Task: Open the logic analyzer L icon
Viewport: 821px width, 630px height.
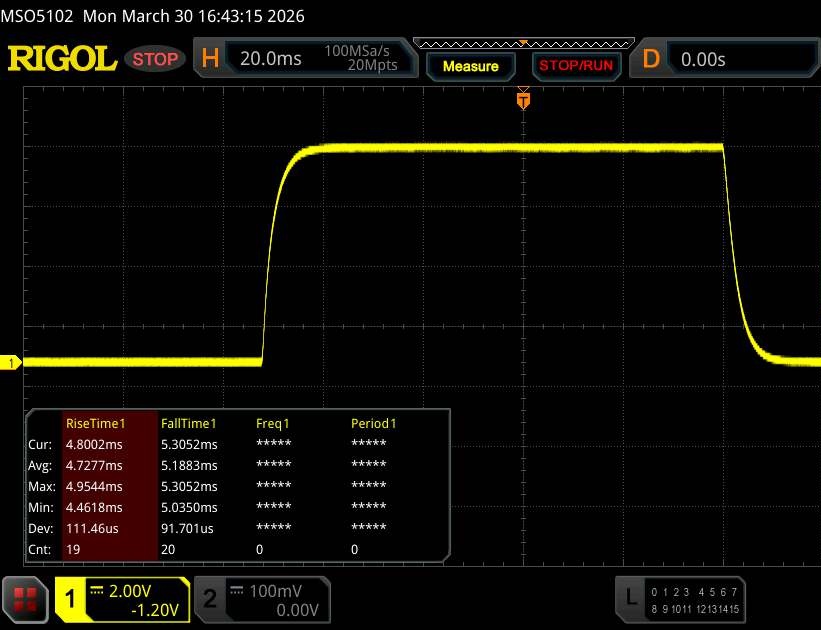Action: 630,598
